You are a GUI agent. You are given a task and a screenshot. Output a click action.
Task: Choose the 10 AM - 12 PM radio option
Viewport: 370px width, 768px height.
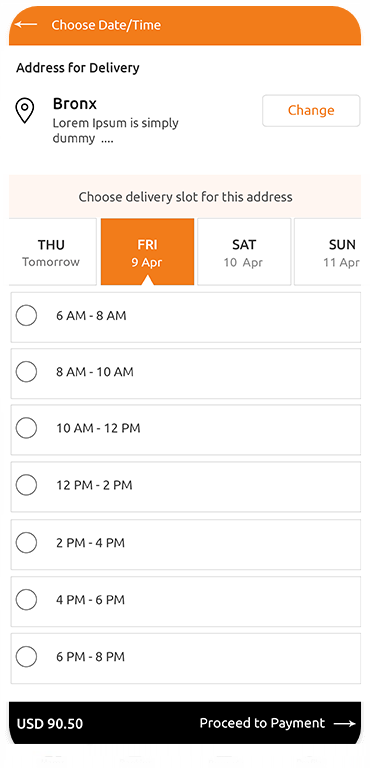pyautogui.click(x=26, y=428)
